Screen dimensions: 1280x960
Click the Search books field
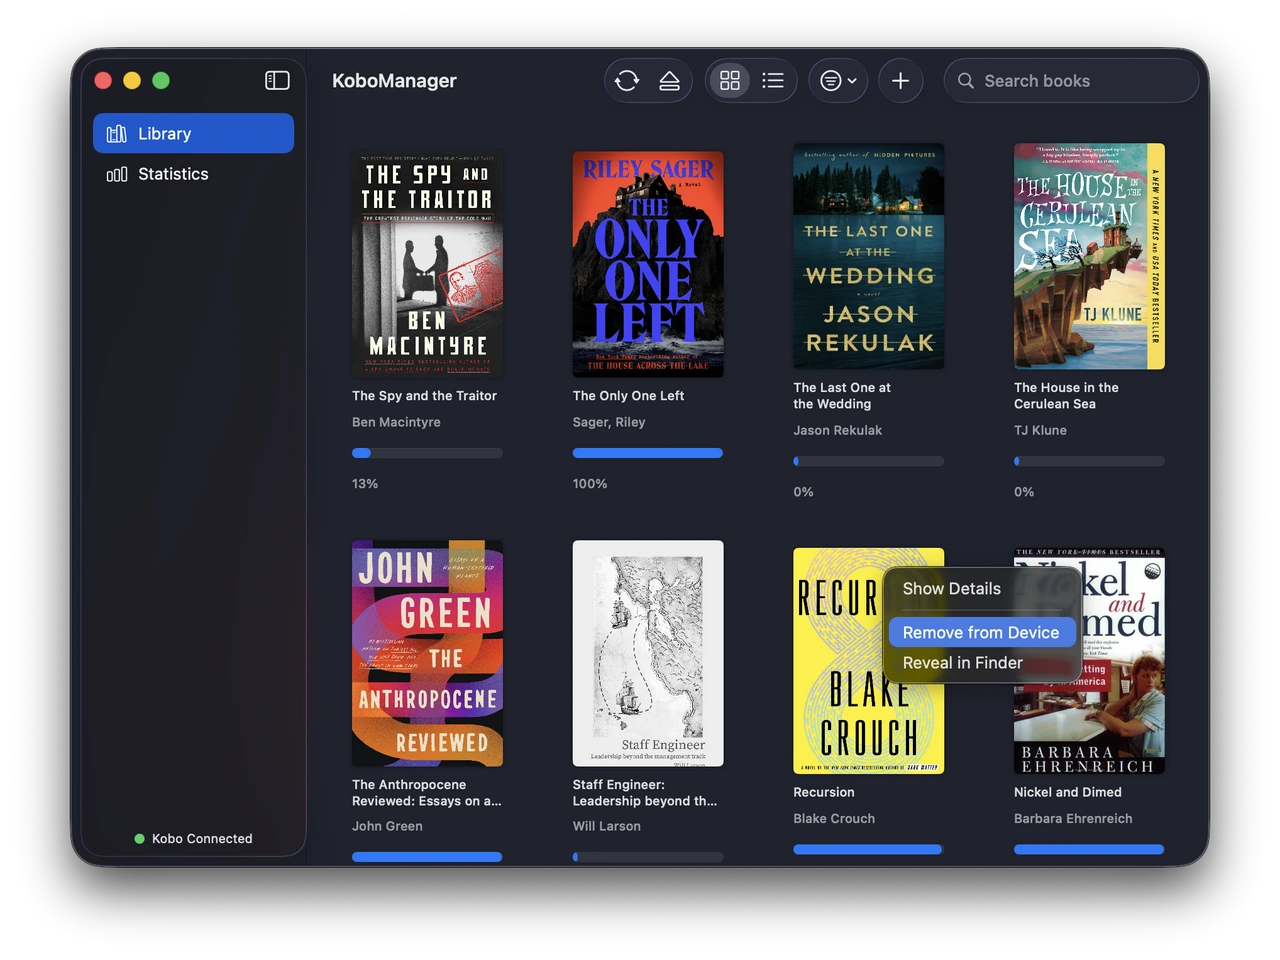pos(1071,81)
